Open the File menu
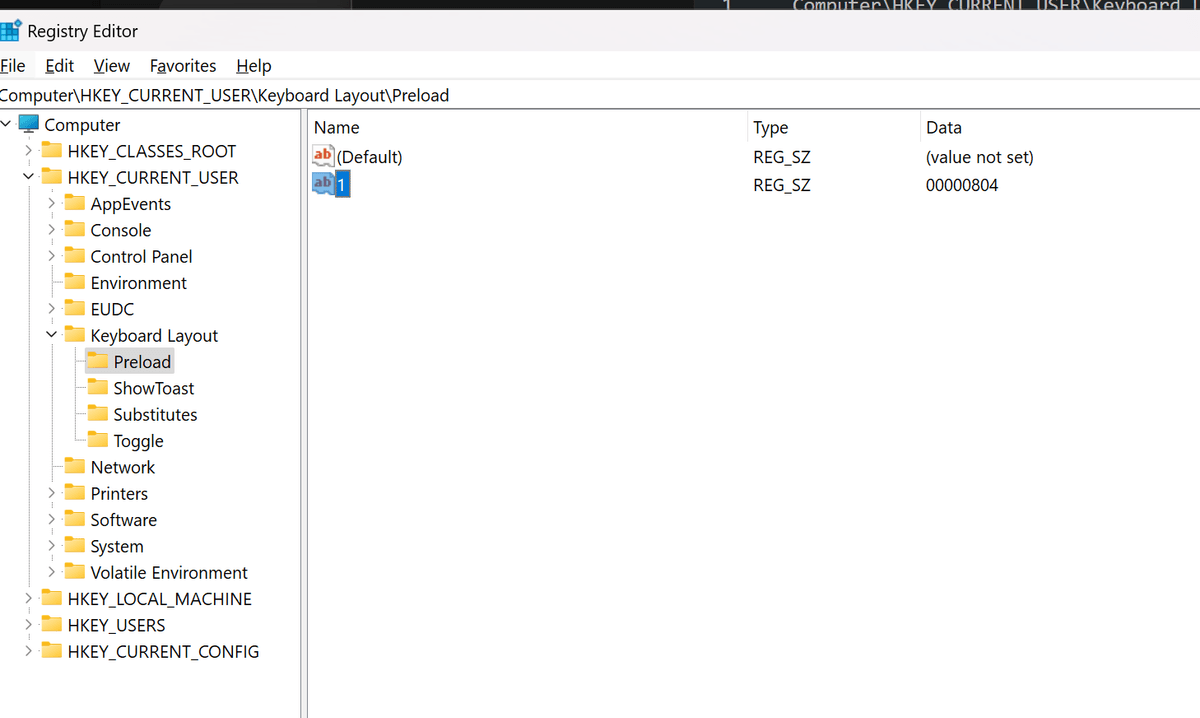This screenshot has width=1200, height=718. click(13, 65)
